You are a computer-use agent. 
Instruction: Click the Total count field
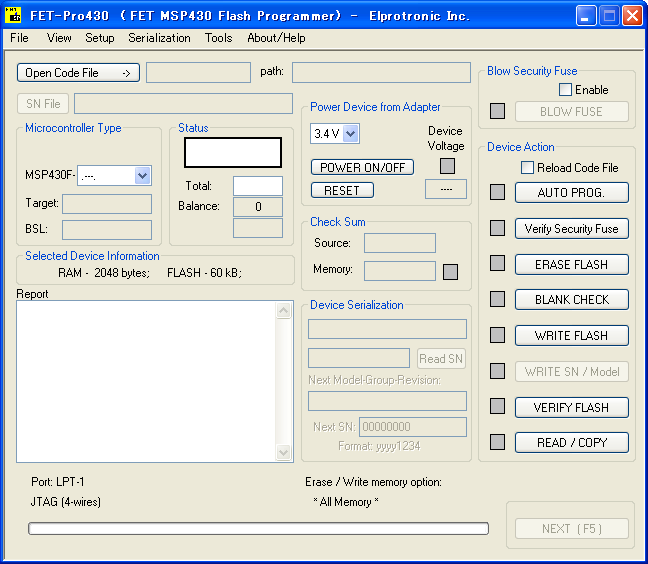click(258, 186)
